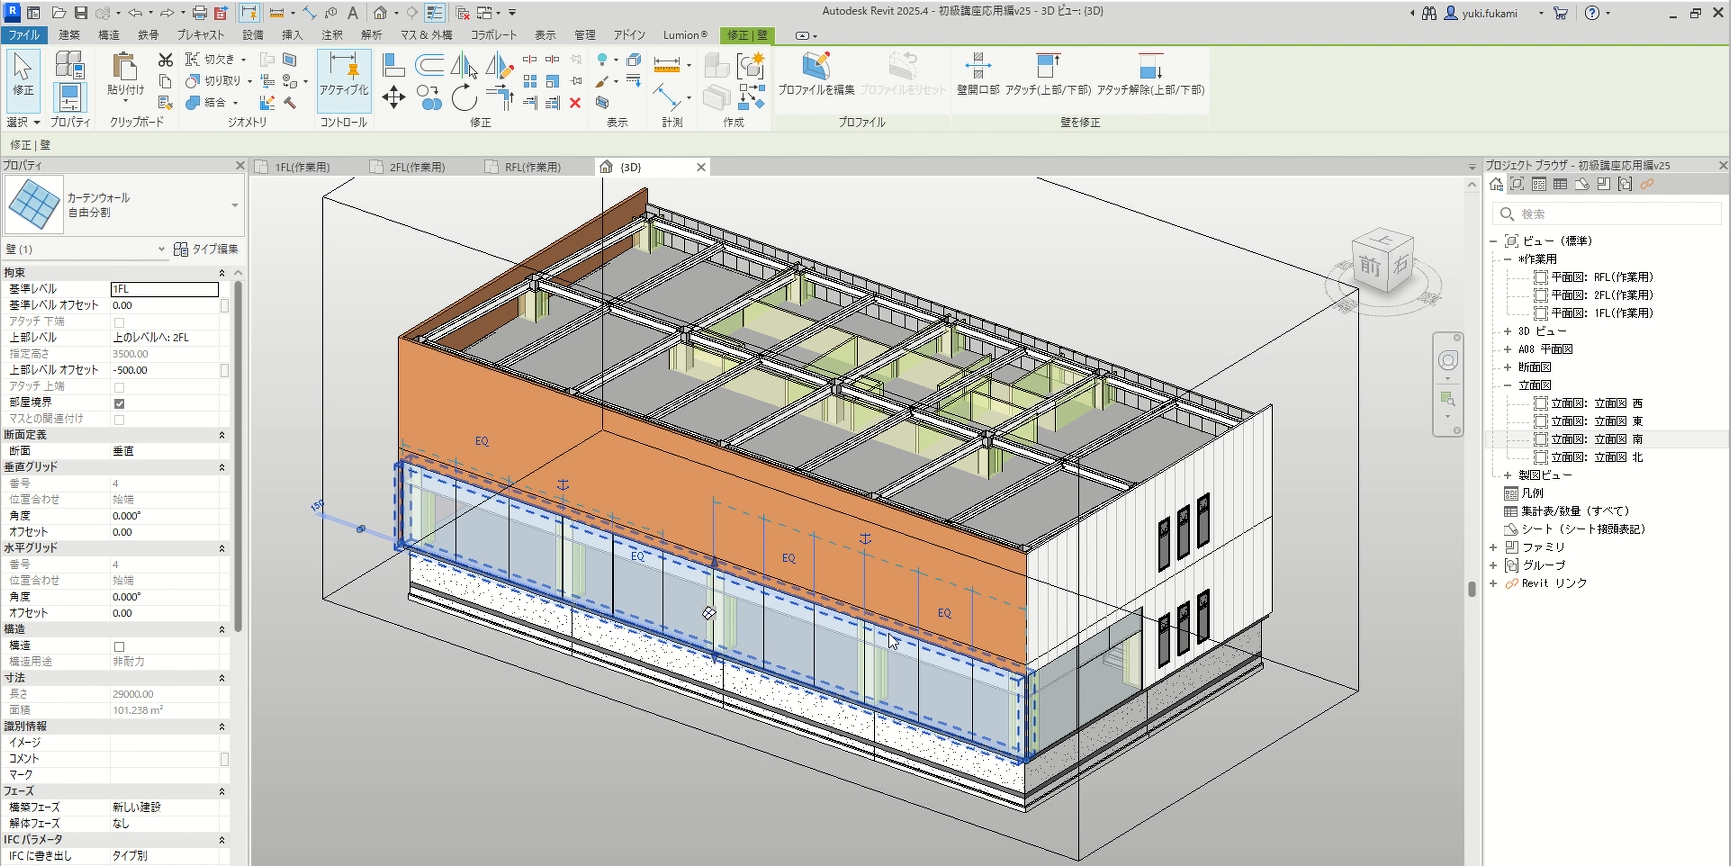The height and width of the screenshot is (866, 1731).
Task: Click the Text (A) icon in quick access toolbar
Action: click(x=352, y=13)
